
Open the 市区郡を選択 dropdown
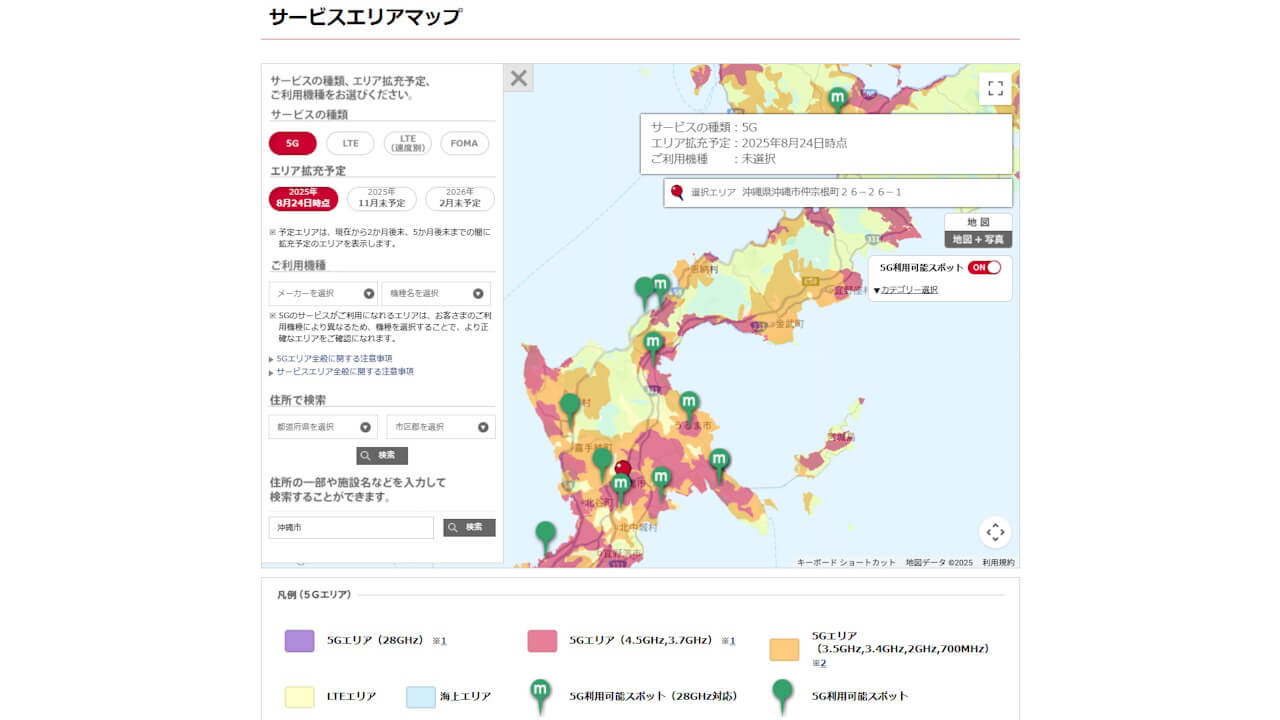[441, 427]
